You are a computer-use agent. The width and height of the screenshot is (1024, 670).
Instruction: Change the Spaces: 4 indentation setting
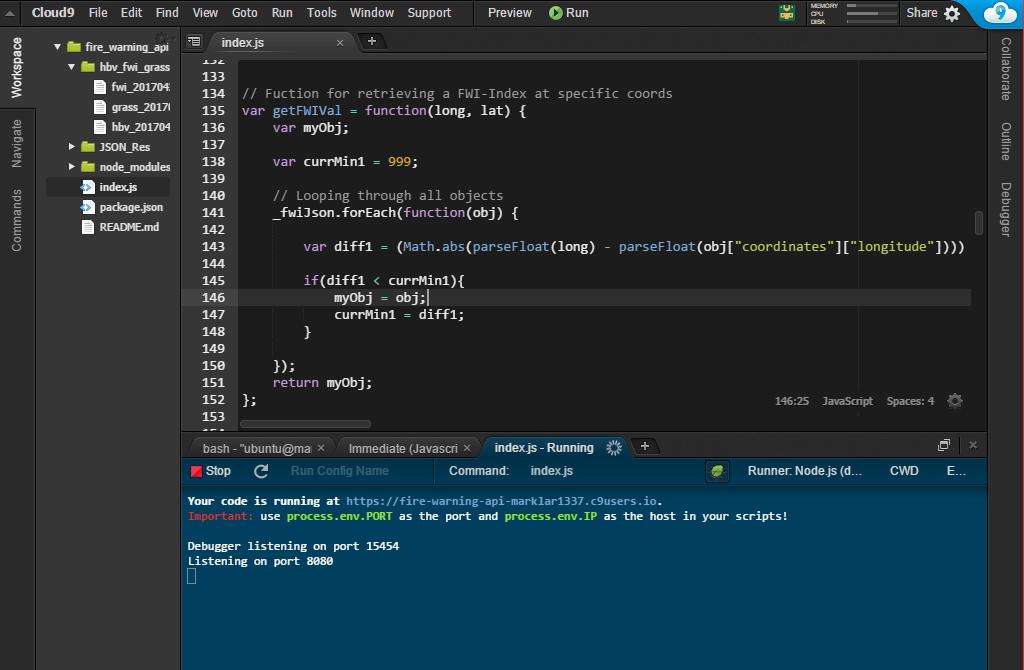coord(910,401)
